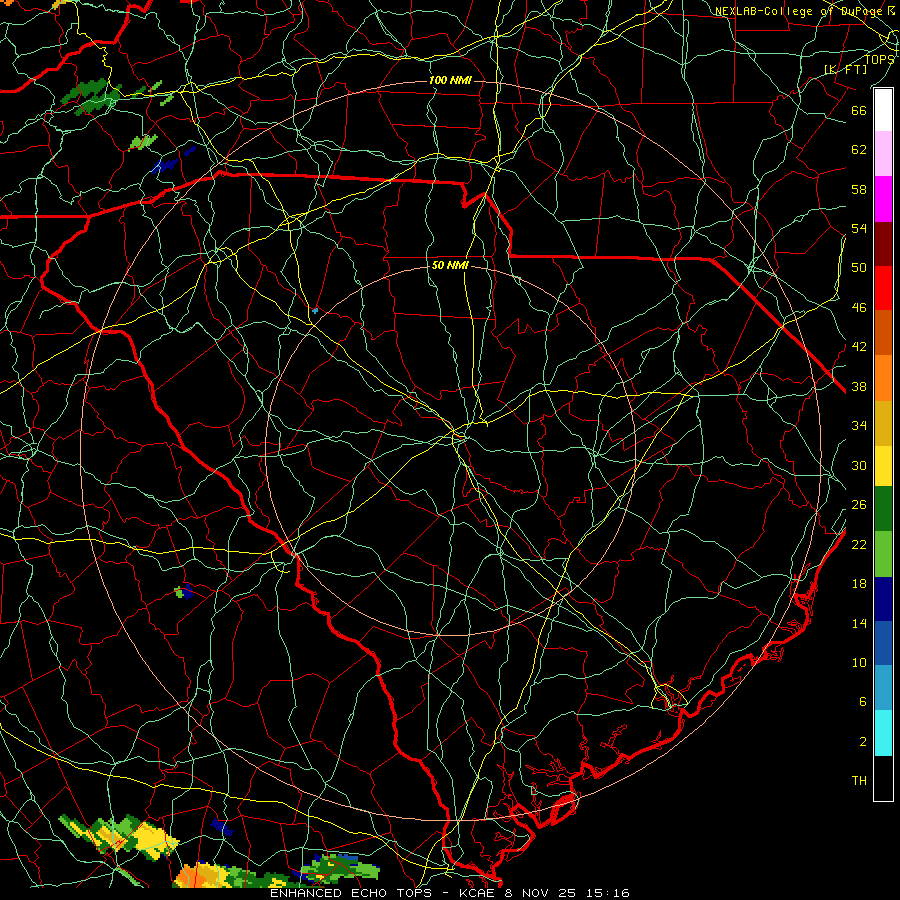Click the '34' legend value
This screenshot has height=900, width=900.
859,426
